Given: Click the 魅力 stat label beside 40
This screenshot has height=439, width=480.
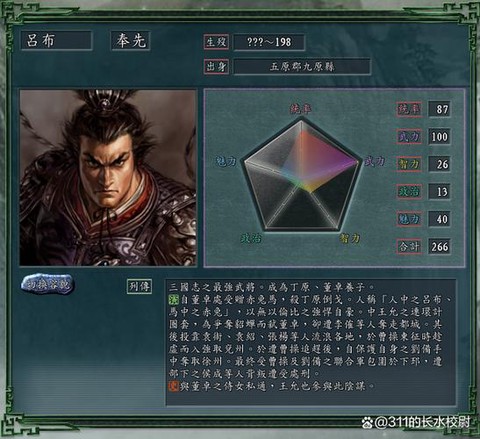Looking at the screenshot, I should (409, 219).
